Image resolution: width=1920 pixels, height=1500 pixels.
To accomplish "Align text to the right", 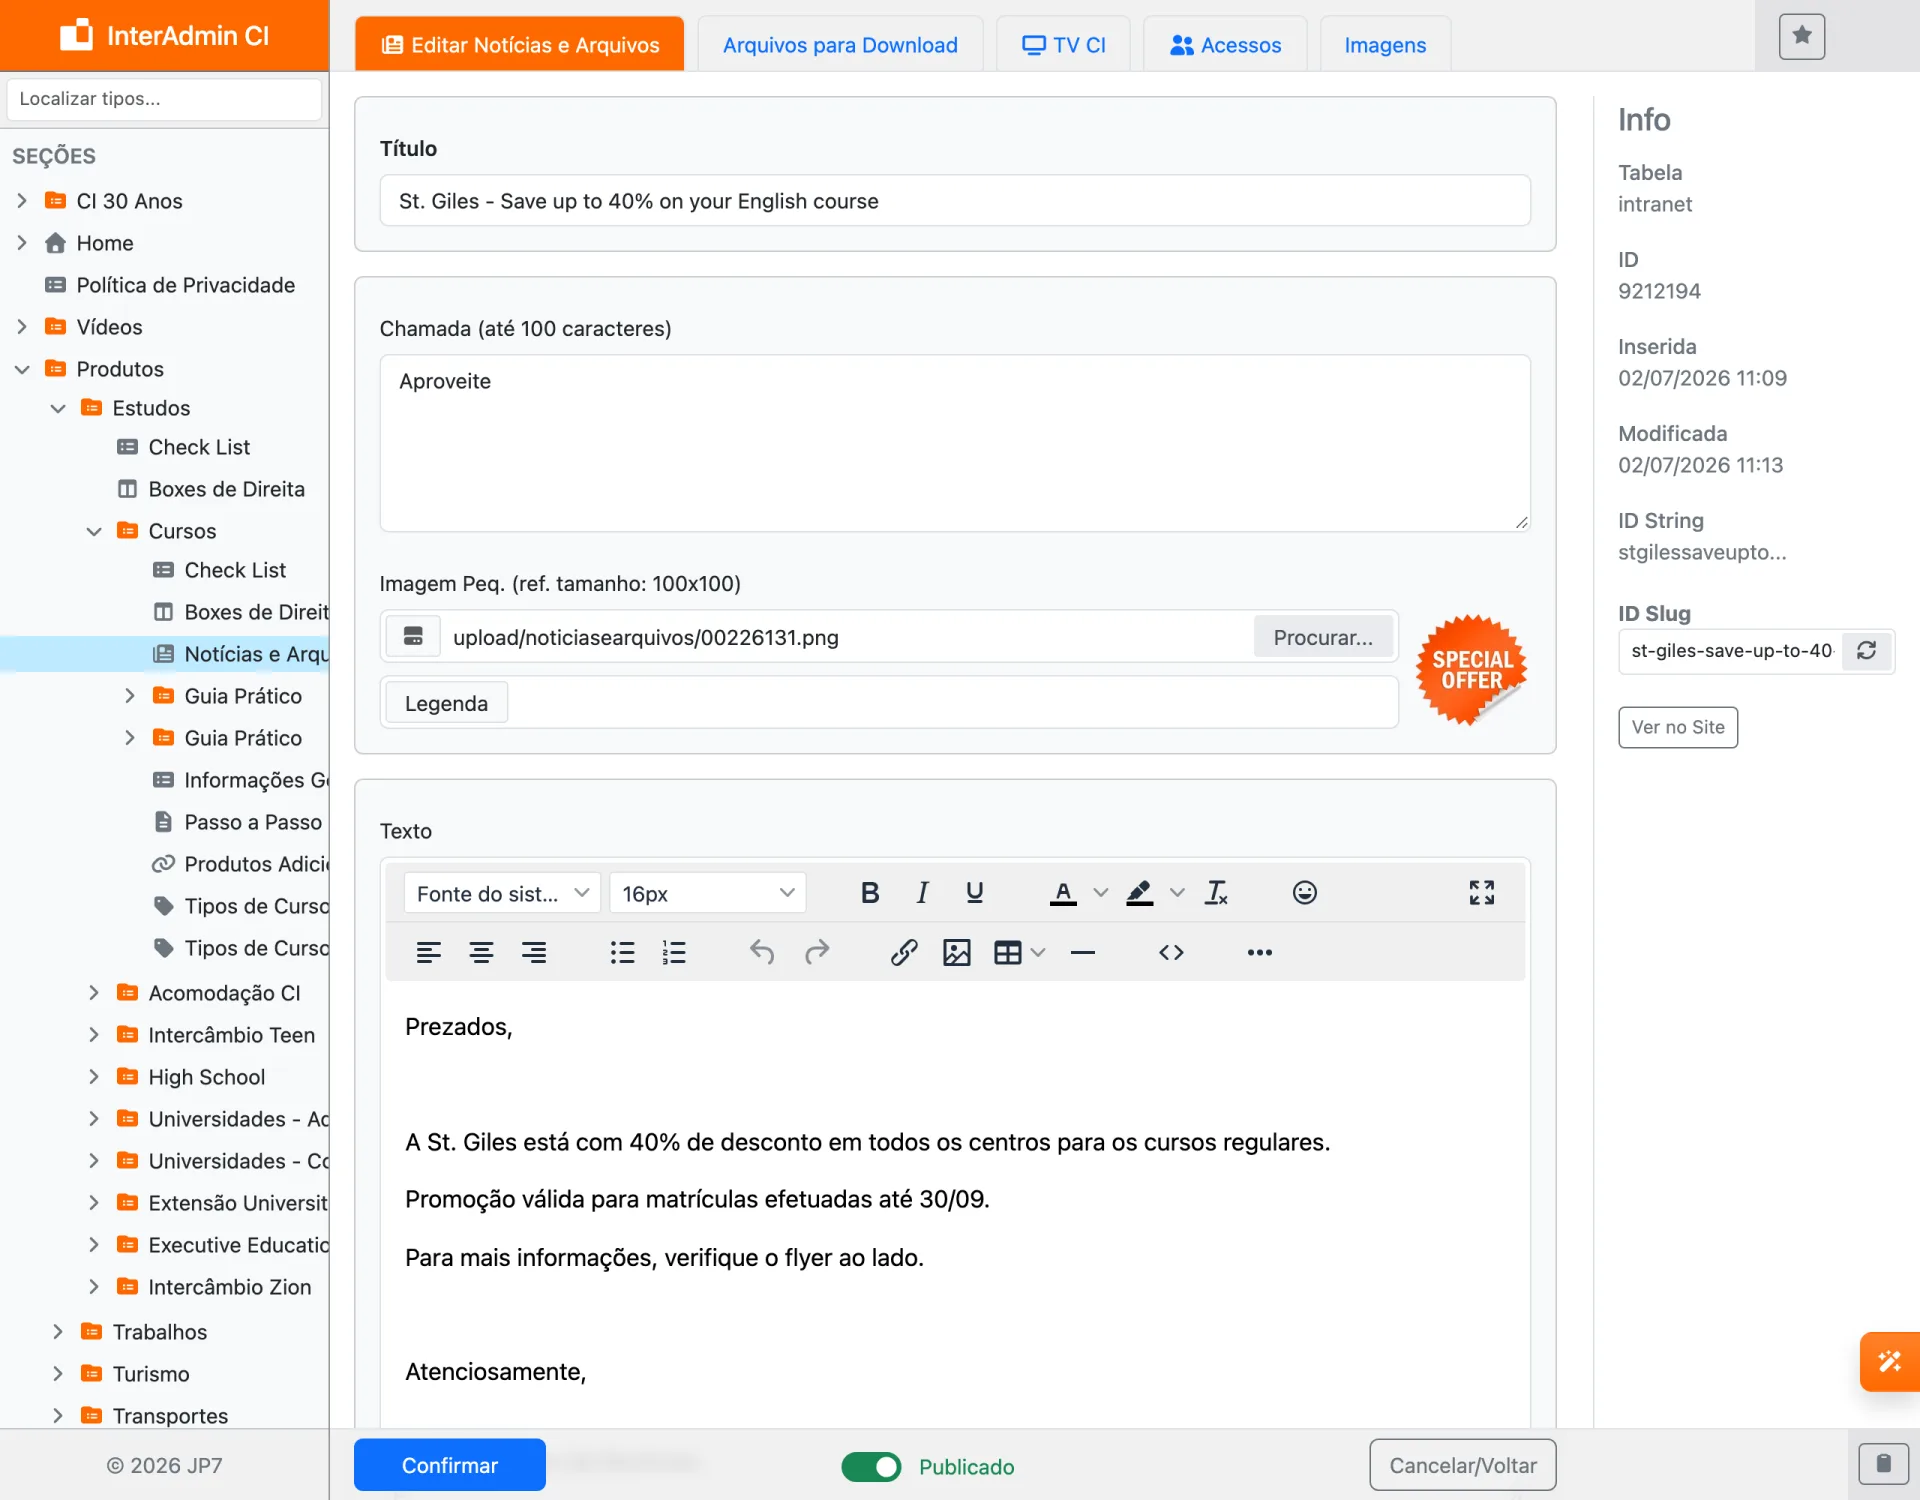I will pyautogui.click(x=534, y=953).
